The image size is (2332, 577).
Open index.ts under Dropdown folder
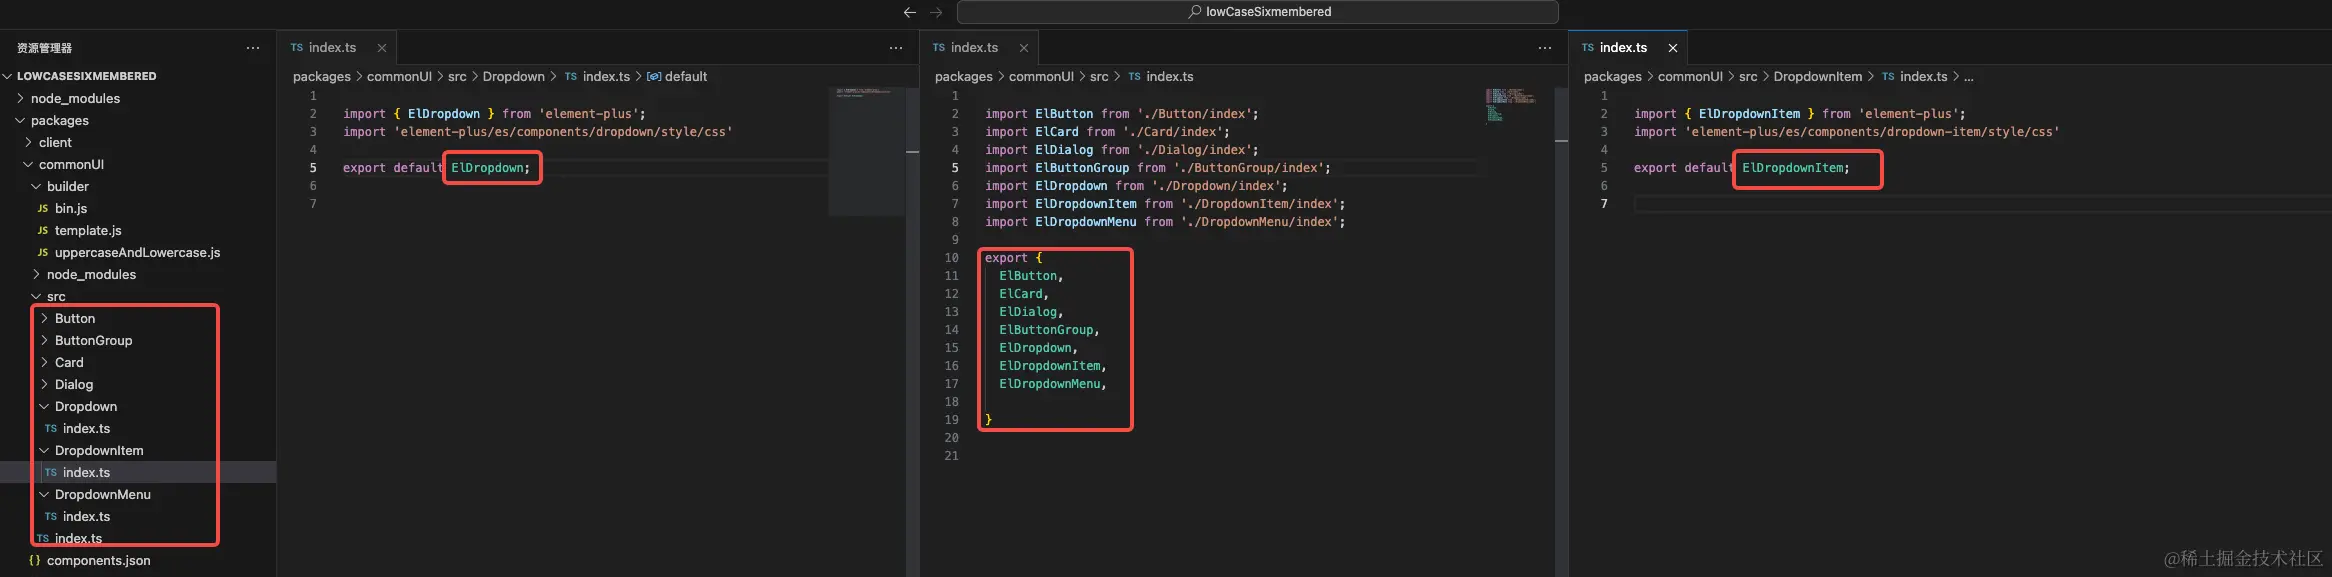click(138, 428)
